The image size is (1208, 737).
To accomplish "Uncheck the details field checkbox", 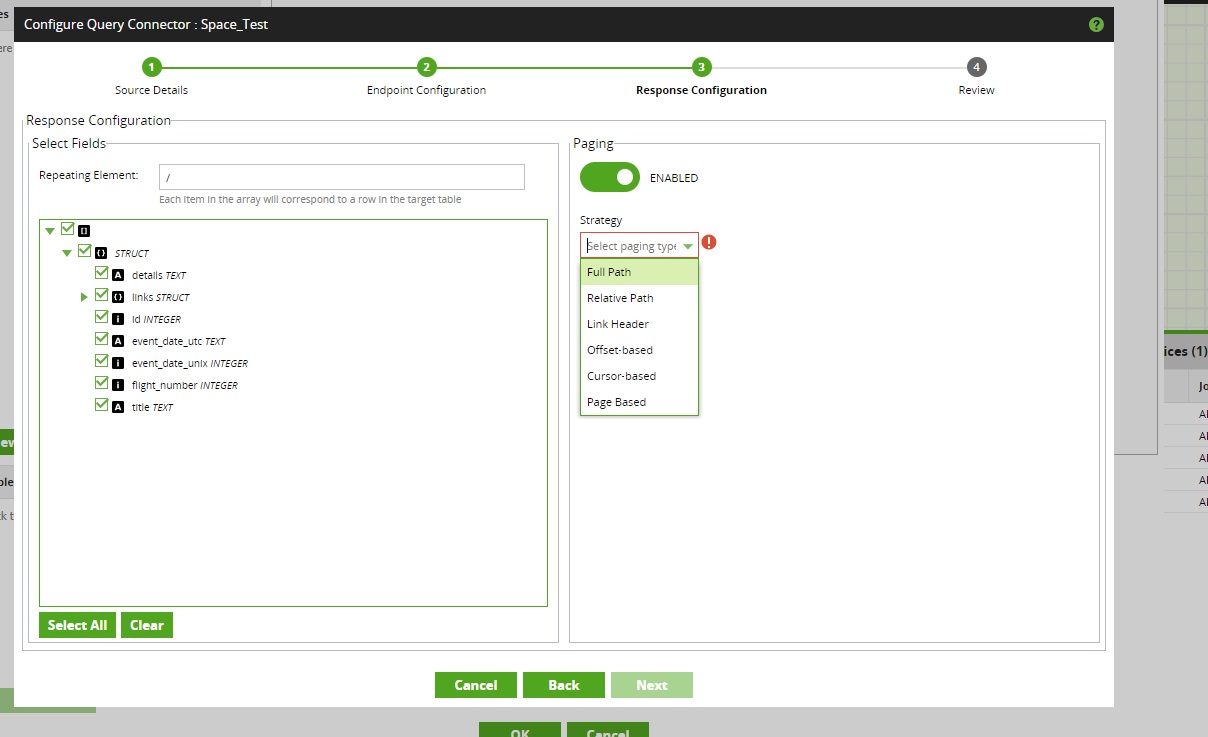I will pyautogui.click(x=101, y=272).
